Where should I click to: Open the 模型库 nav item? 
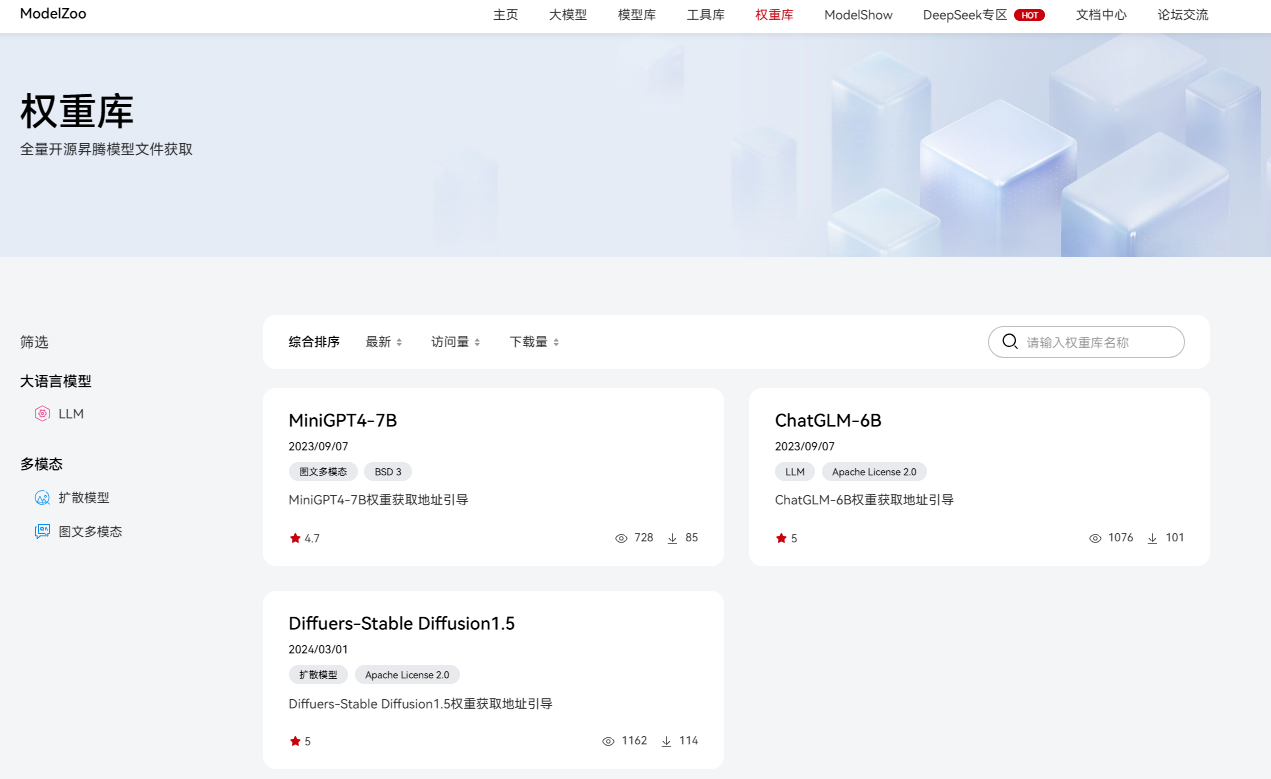click(x=637, y=15)
